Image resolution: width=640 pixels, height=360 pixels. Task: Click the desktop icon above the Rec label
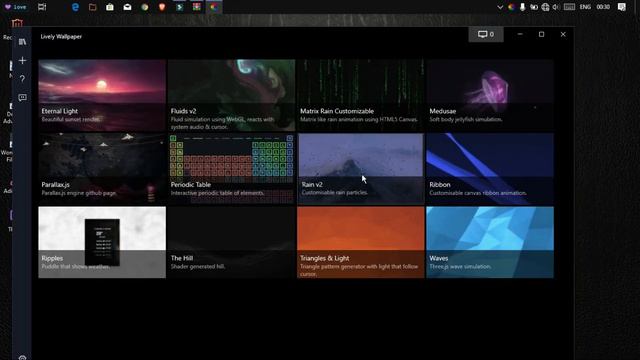pos(17,23)
